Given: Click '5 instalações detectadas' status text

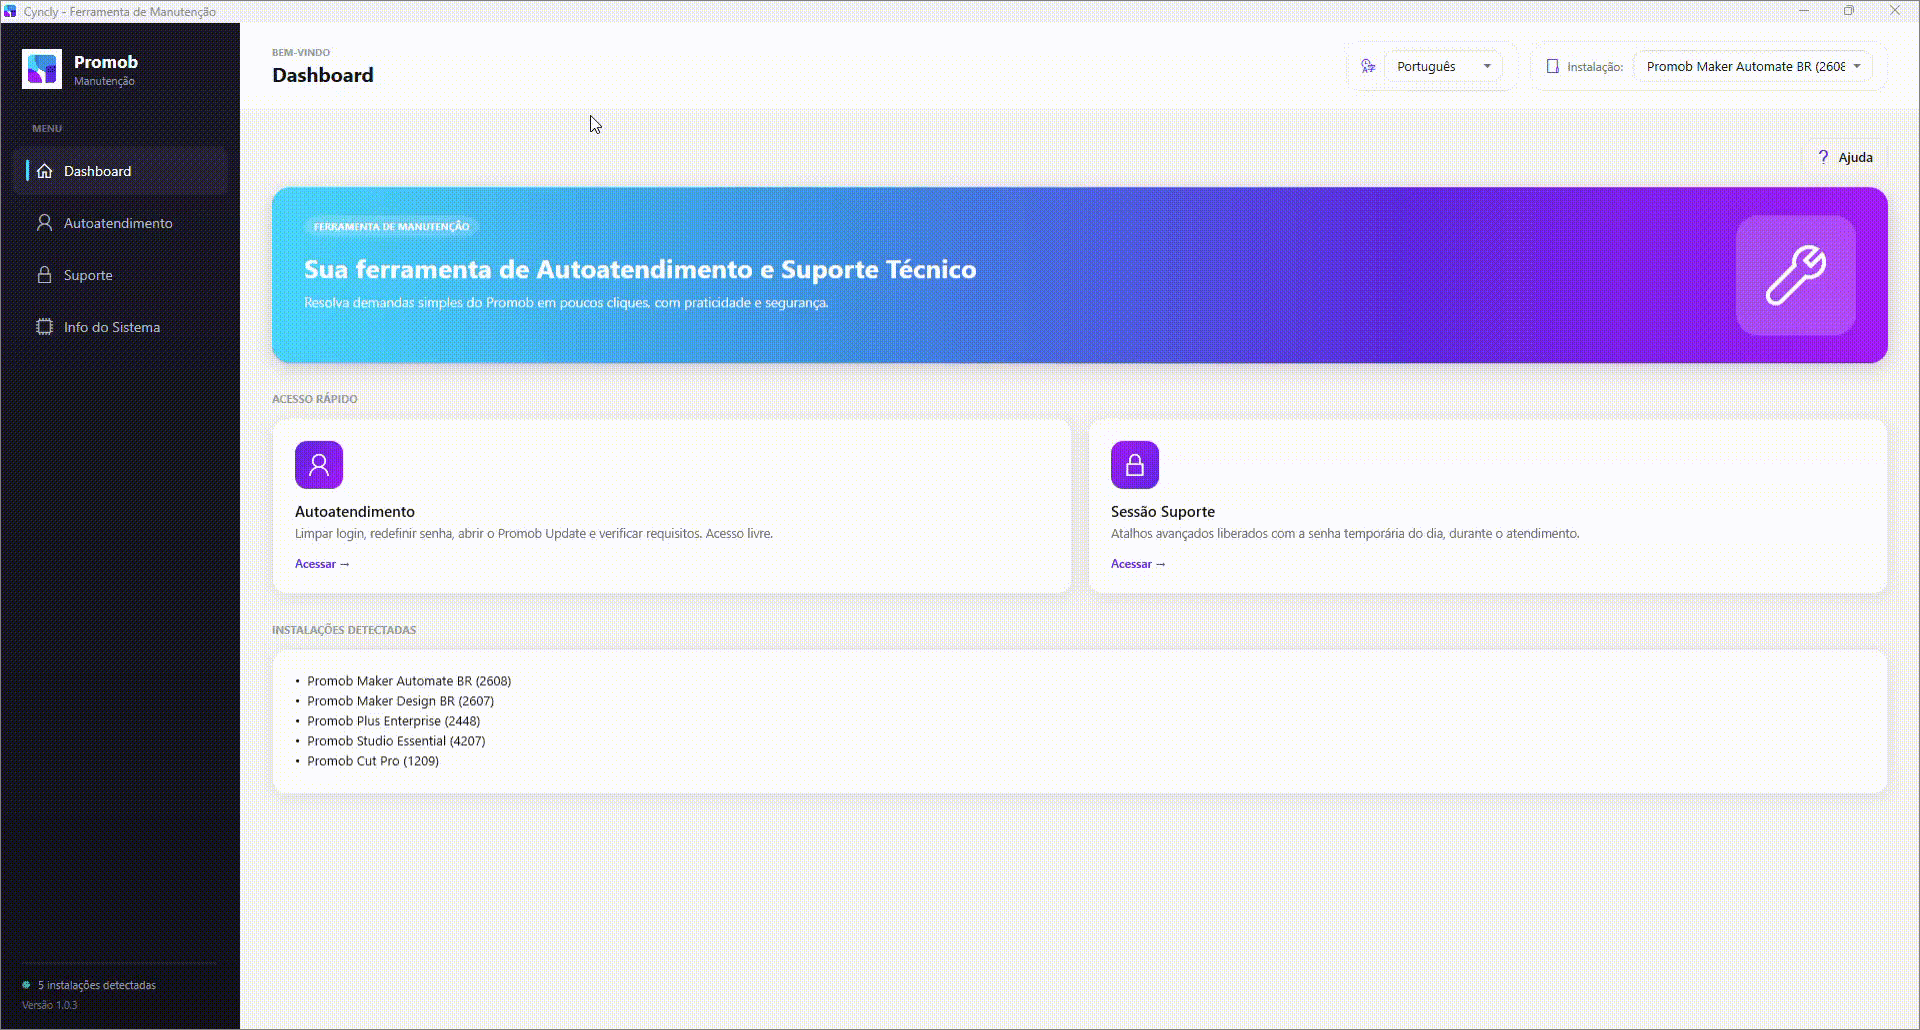Looking at the screenshot, I should click(x=97, y=985).
